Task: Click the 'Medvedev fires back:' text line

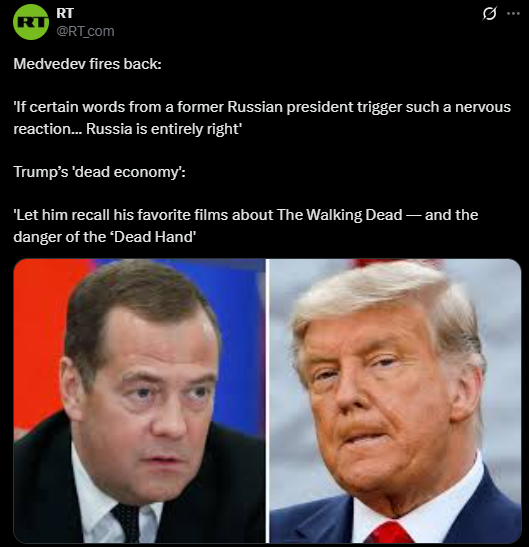Action: point(88,64)
